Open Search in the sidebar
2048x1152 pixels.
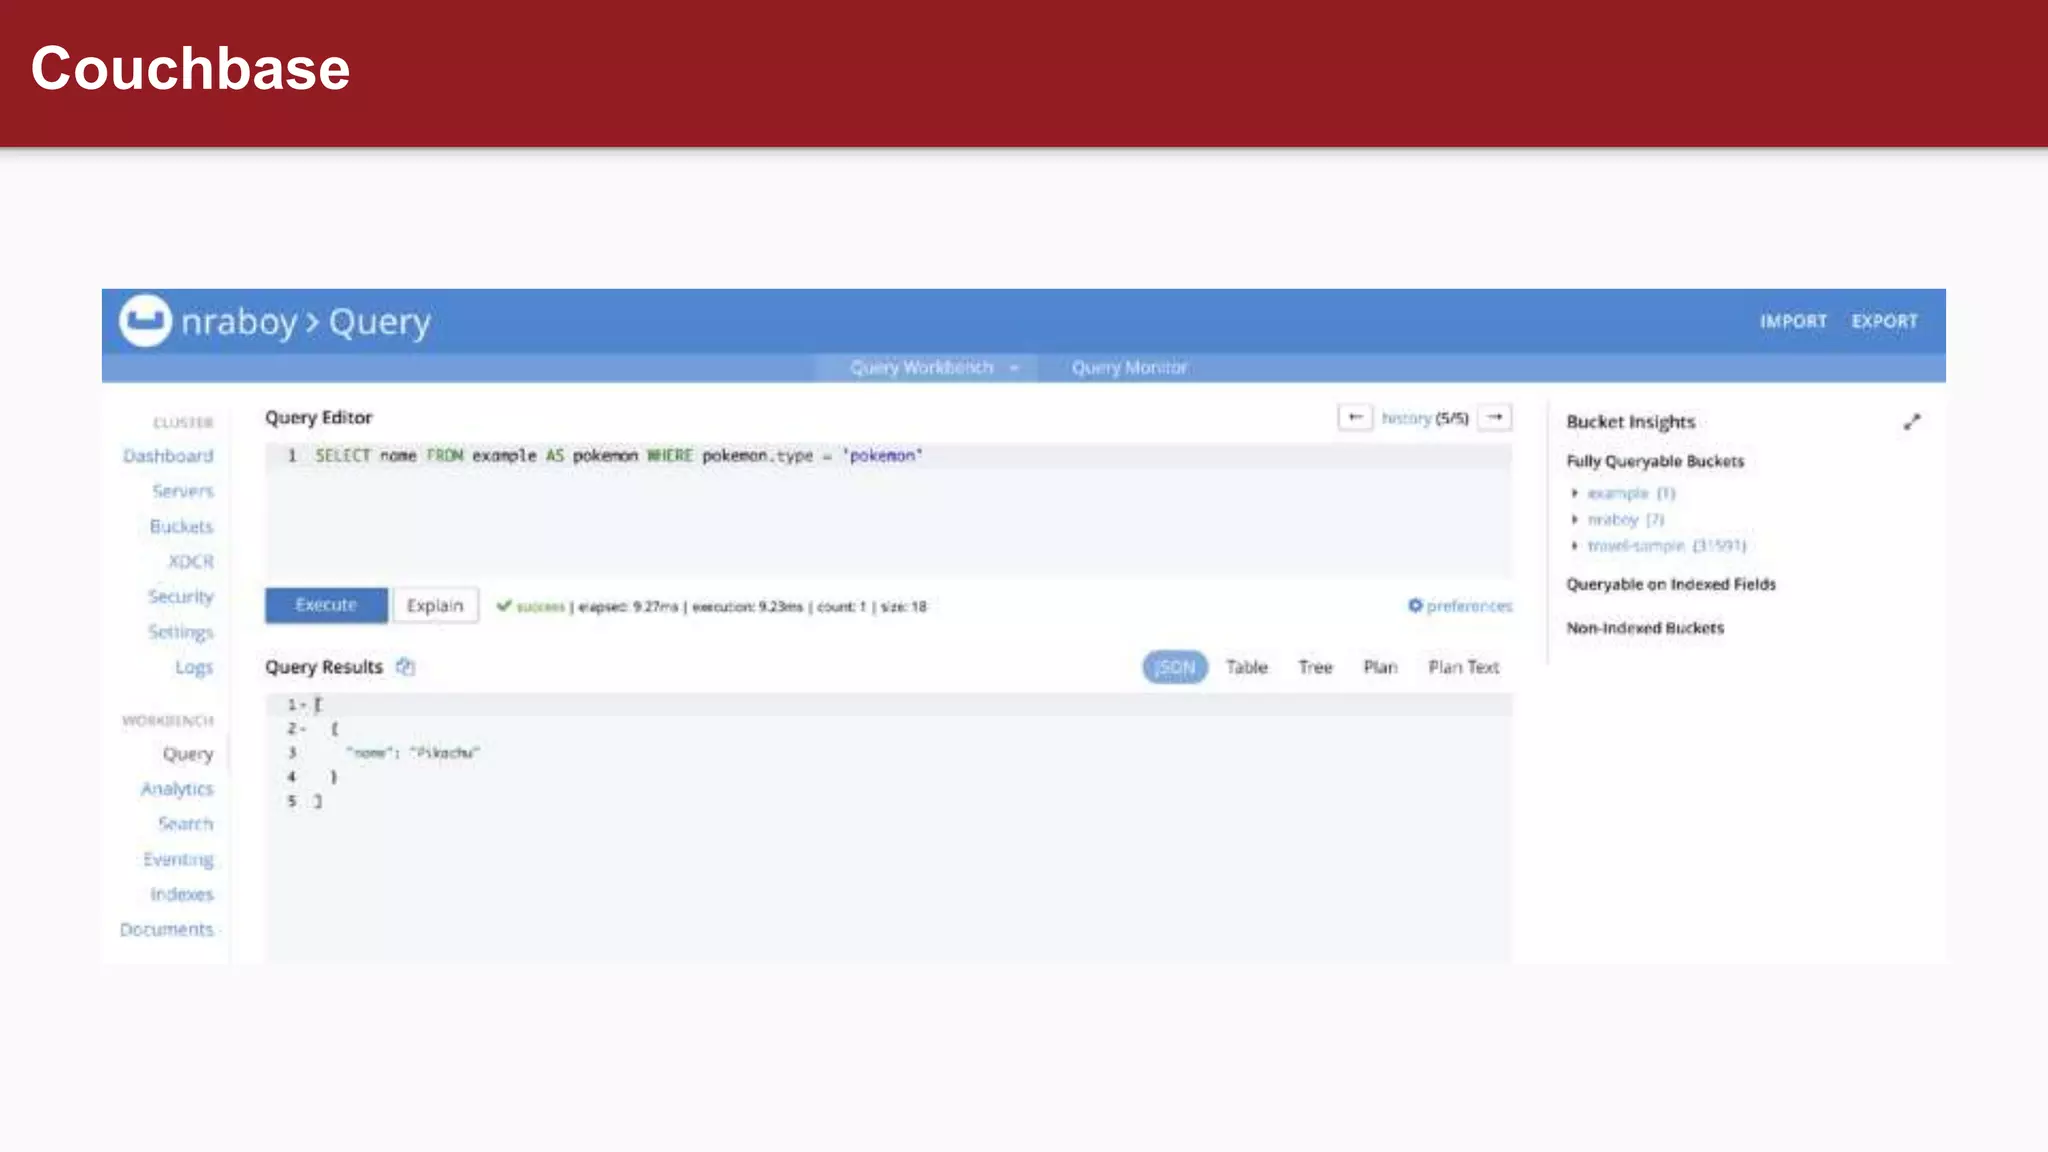pos(186,824)
